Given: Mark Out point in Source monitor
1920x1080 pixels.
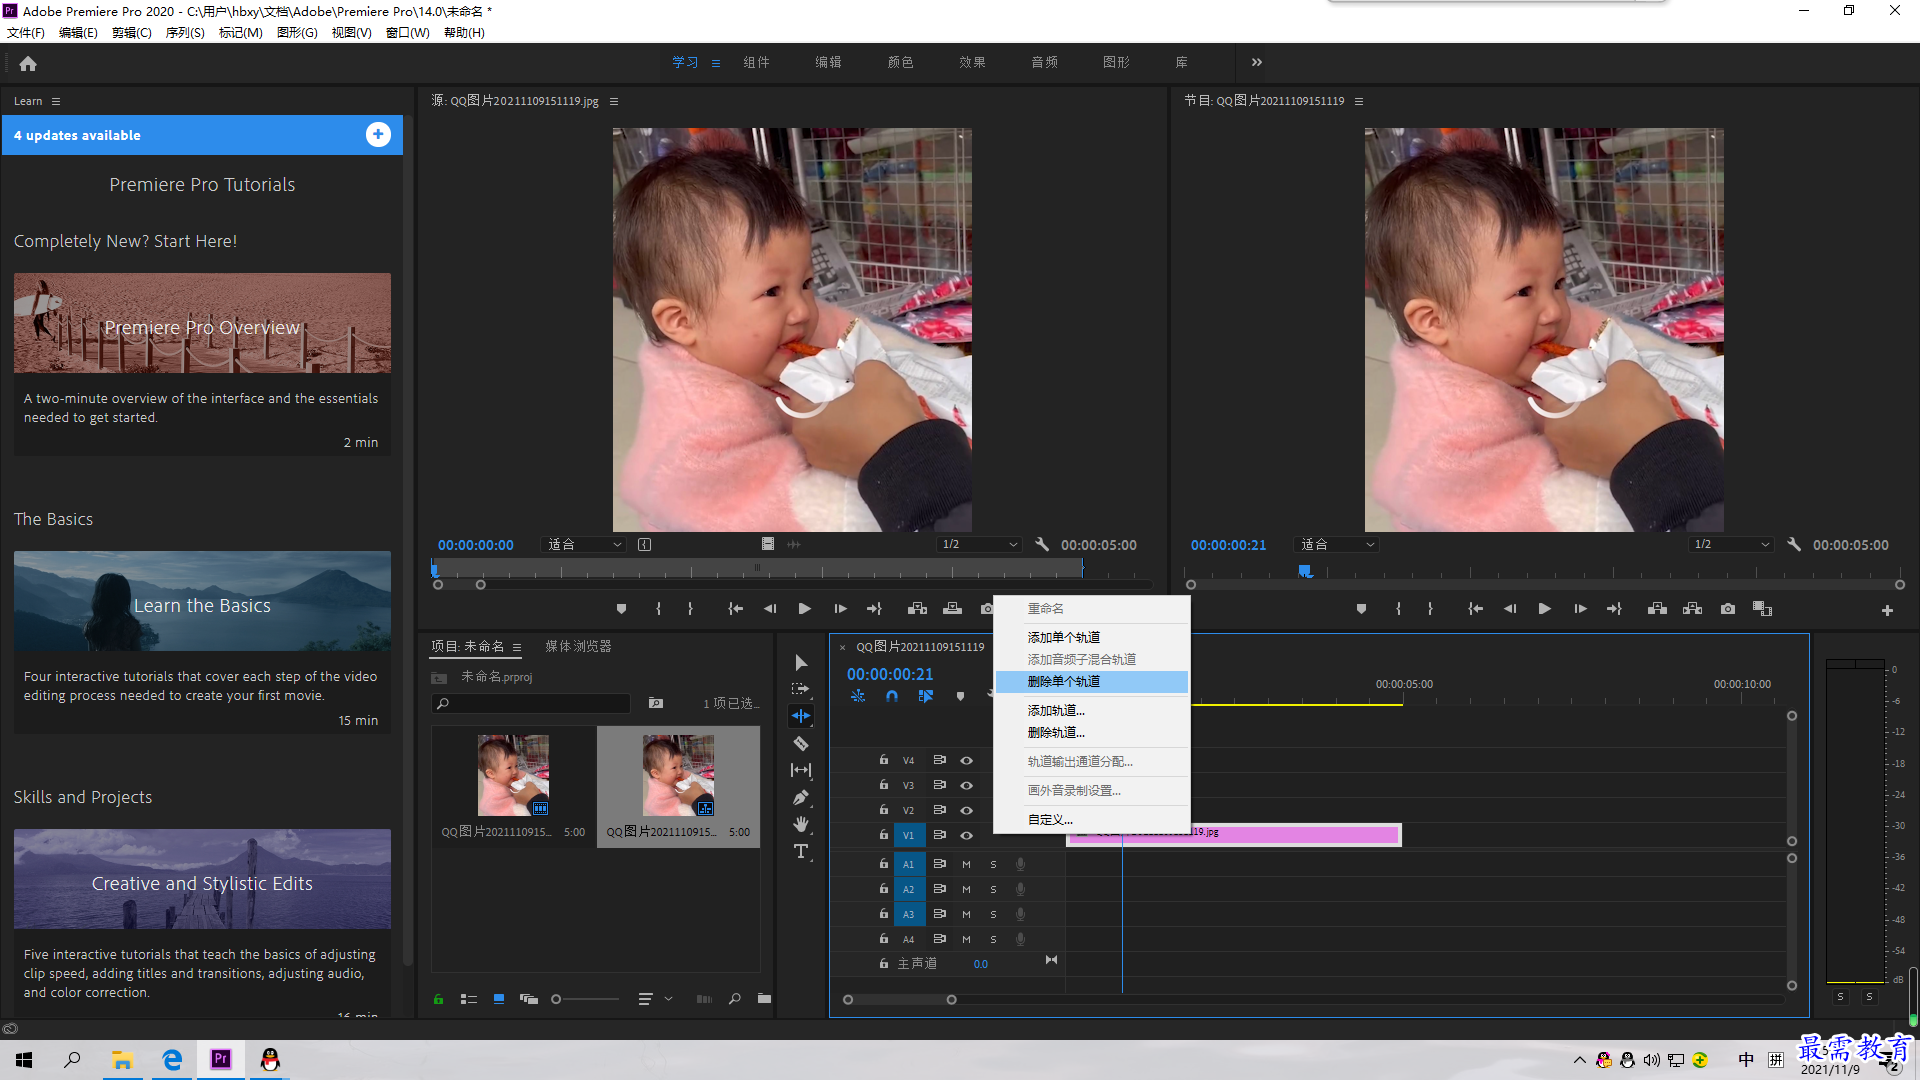Looking at the screenshot, I should point(690,608).
